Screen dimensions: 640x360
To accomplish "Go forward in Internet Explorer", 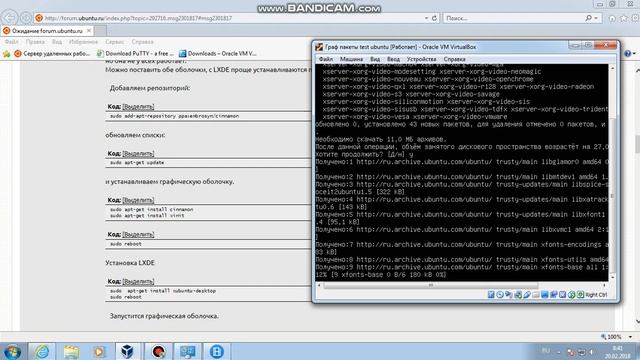I will [26, 18].
